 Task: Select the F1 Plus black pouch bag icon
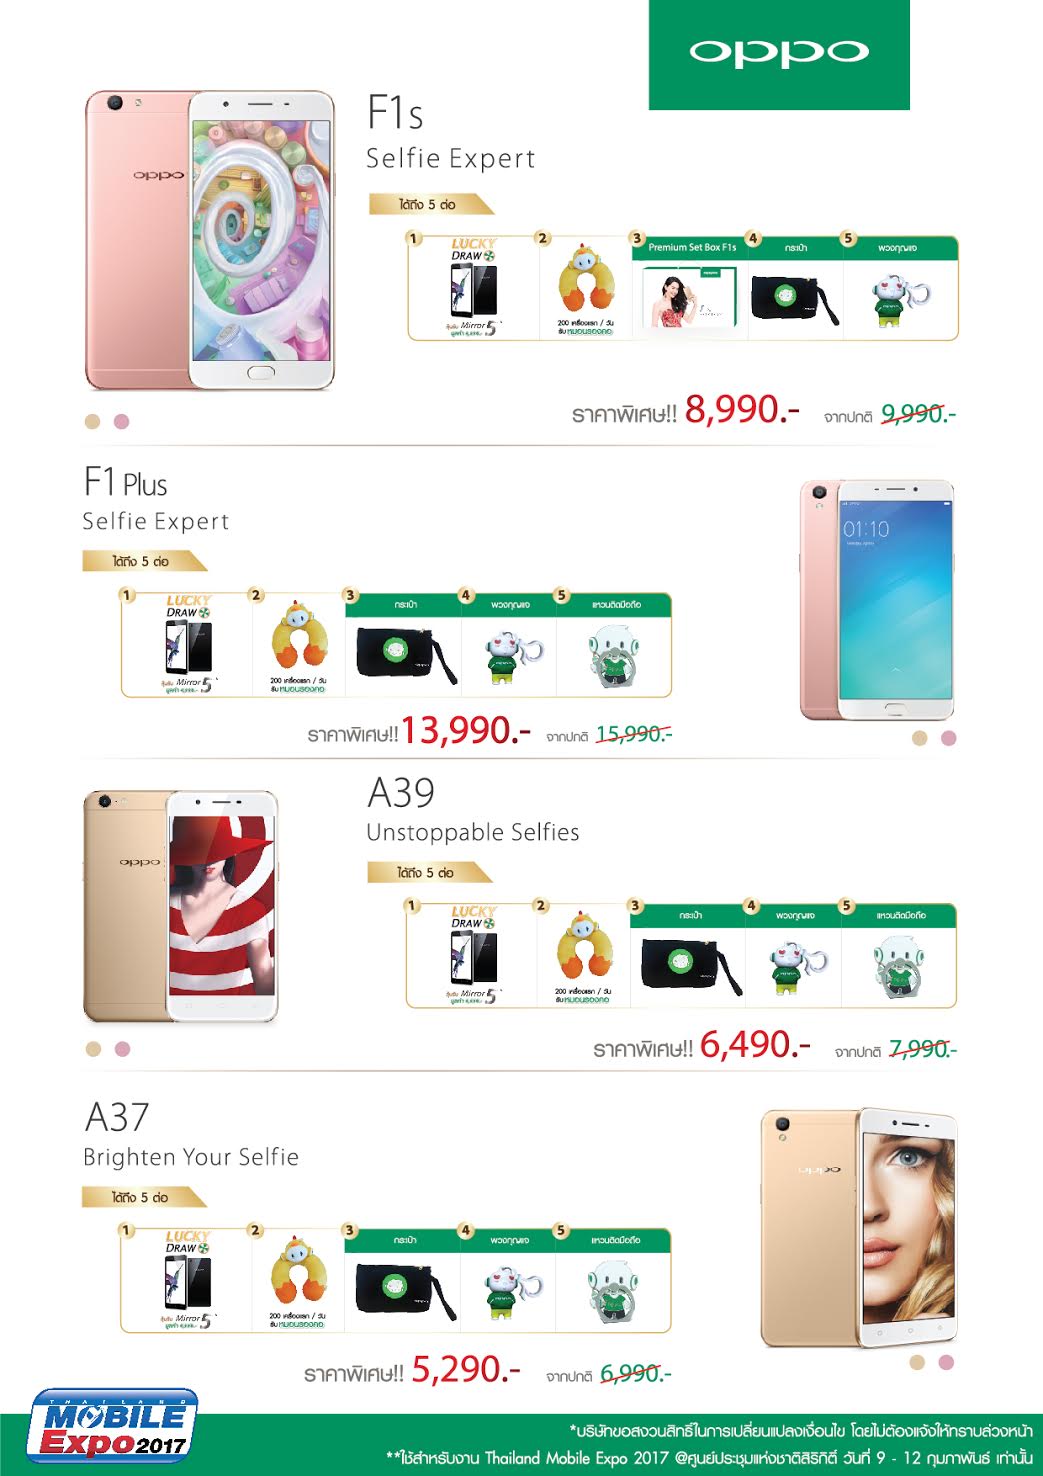(404, 655)
